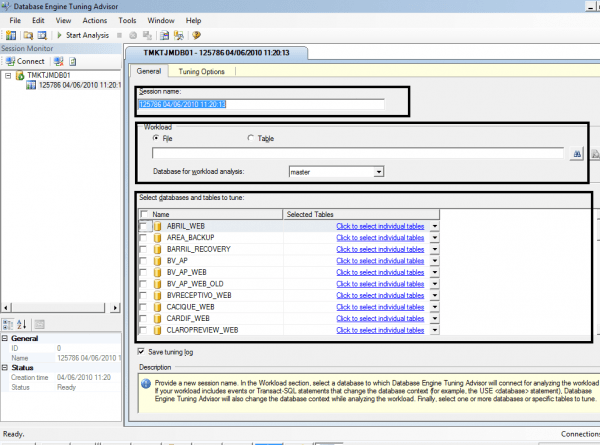
Task: Click the Evaluate Recommendations toolbar icon
Action: tap(147, 36)
